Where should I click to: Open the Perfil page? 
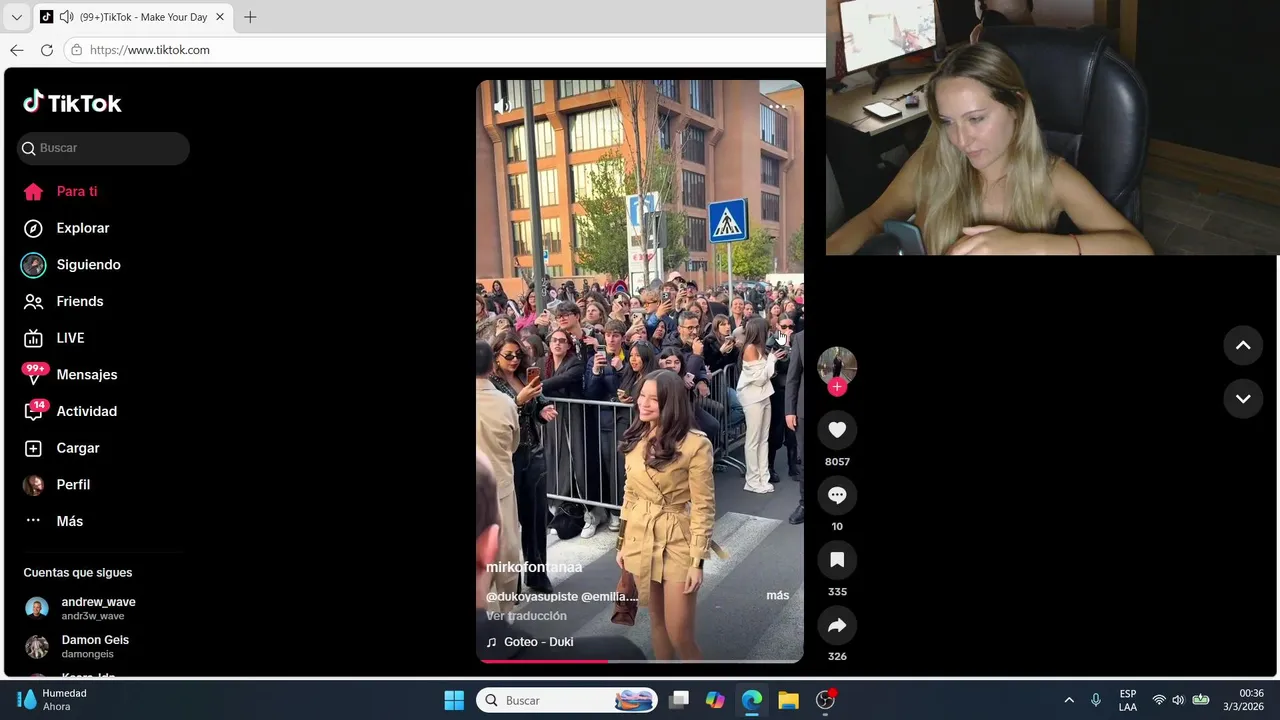pyautogui.click(x=57, y=485)
